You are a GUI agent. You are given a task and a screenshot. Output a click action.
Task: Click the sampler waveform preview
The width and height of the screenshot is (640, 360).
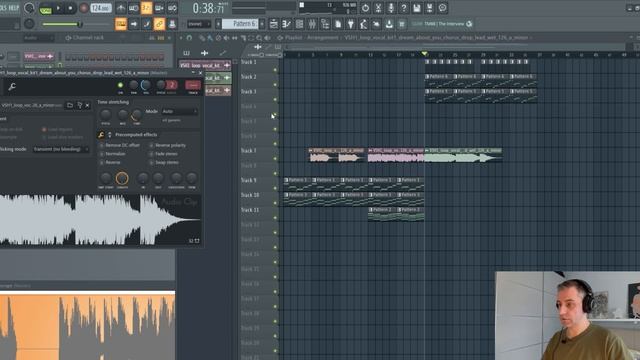click(100, 220)
